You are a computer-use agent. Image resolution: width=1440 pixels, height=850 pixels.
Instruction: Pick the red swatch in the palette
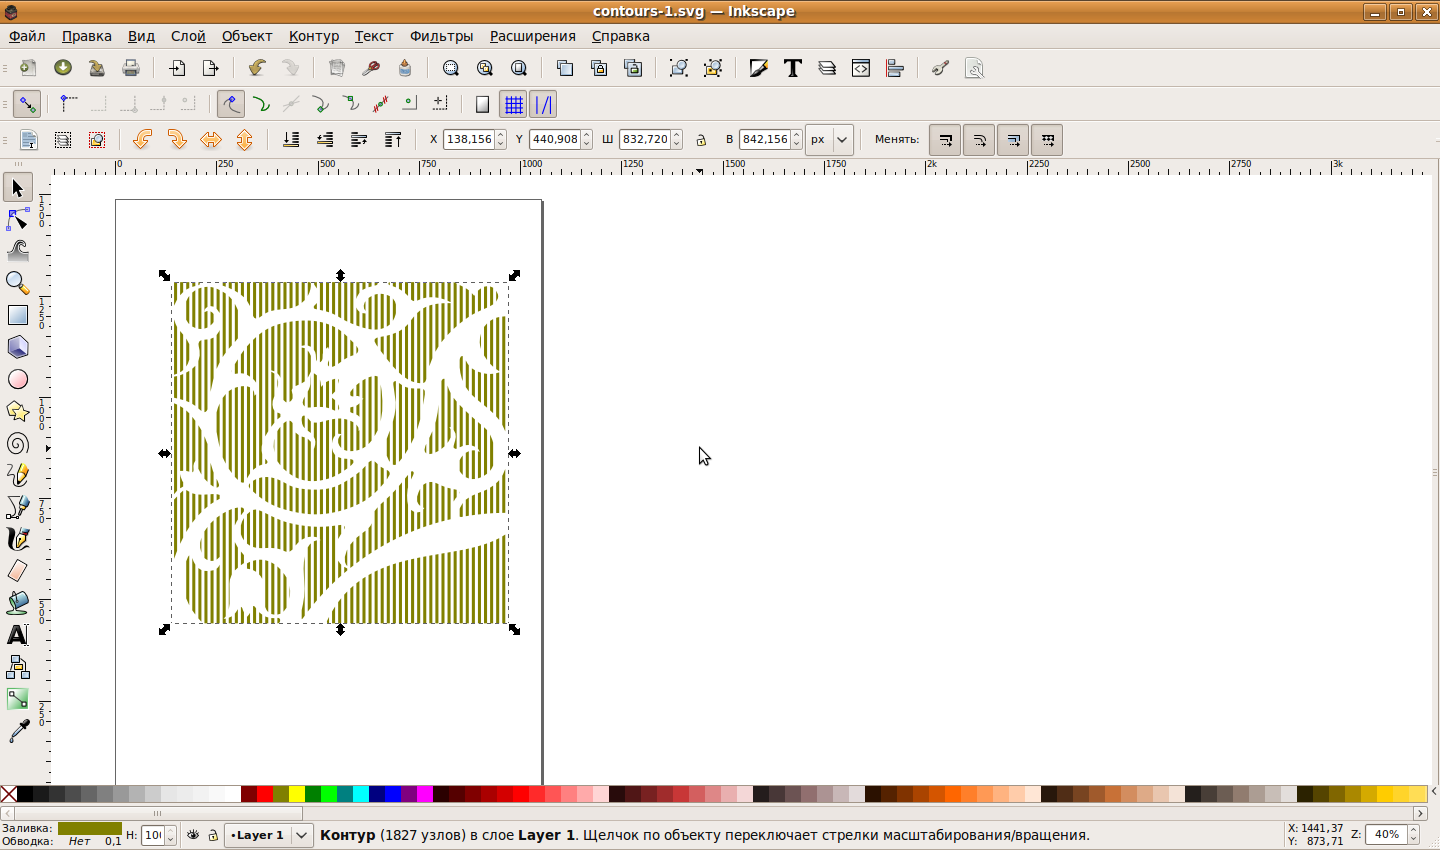click(265, 794)
